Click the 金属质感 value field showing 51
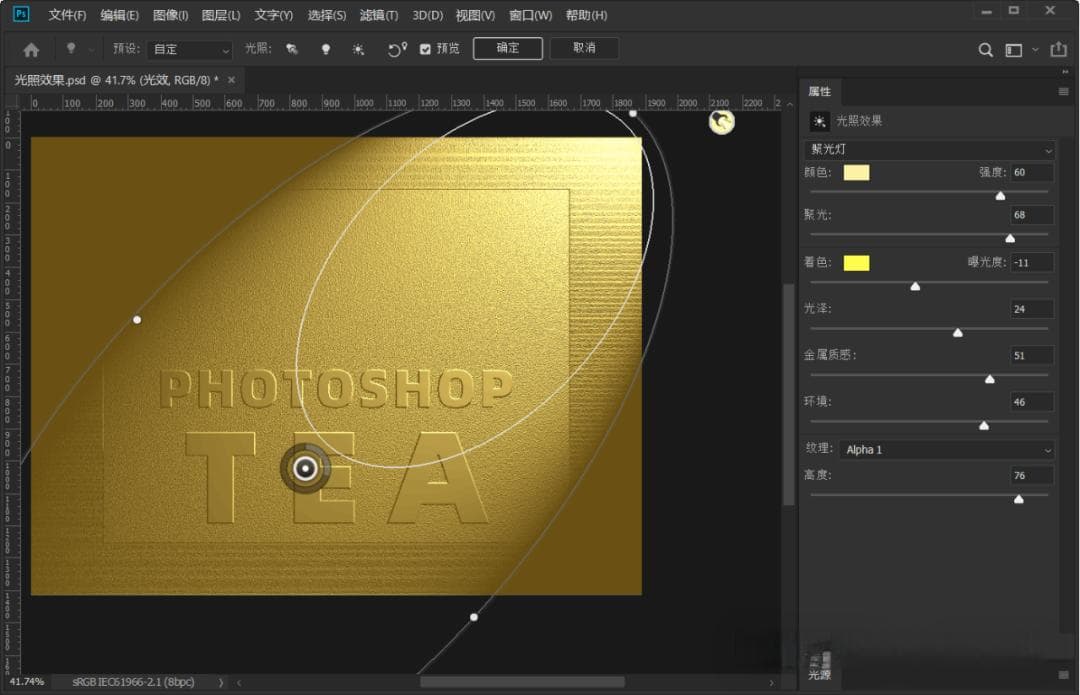Image resolution: width=1080 pixels, height=695 pixels. coord(1032,355)
